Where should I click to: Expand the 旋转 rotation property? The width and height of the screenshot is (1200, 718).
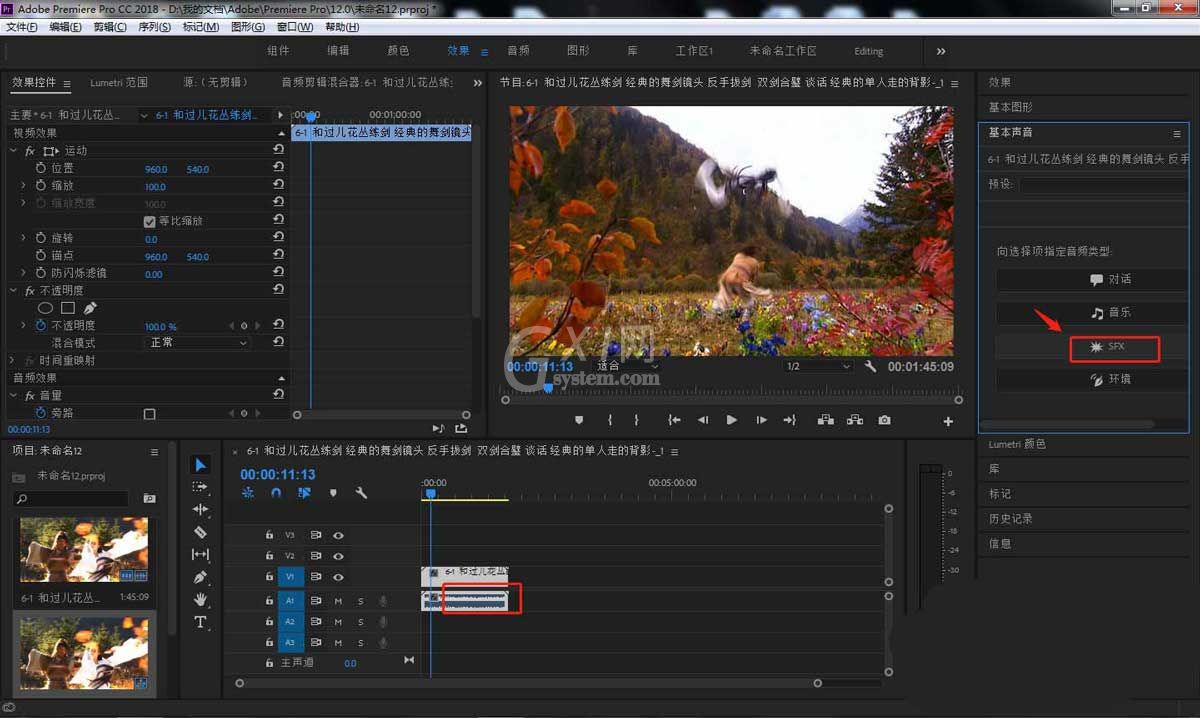(23, 238)
